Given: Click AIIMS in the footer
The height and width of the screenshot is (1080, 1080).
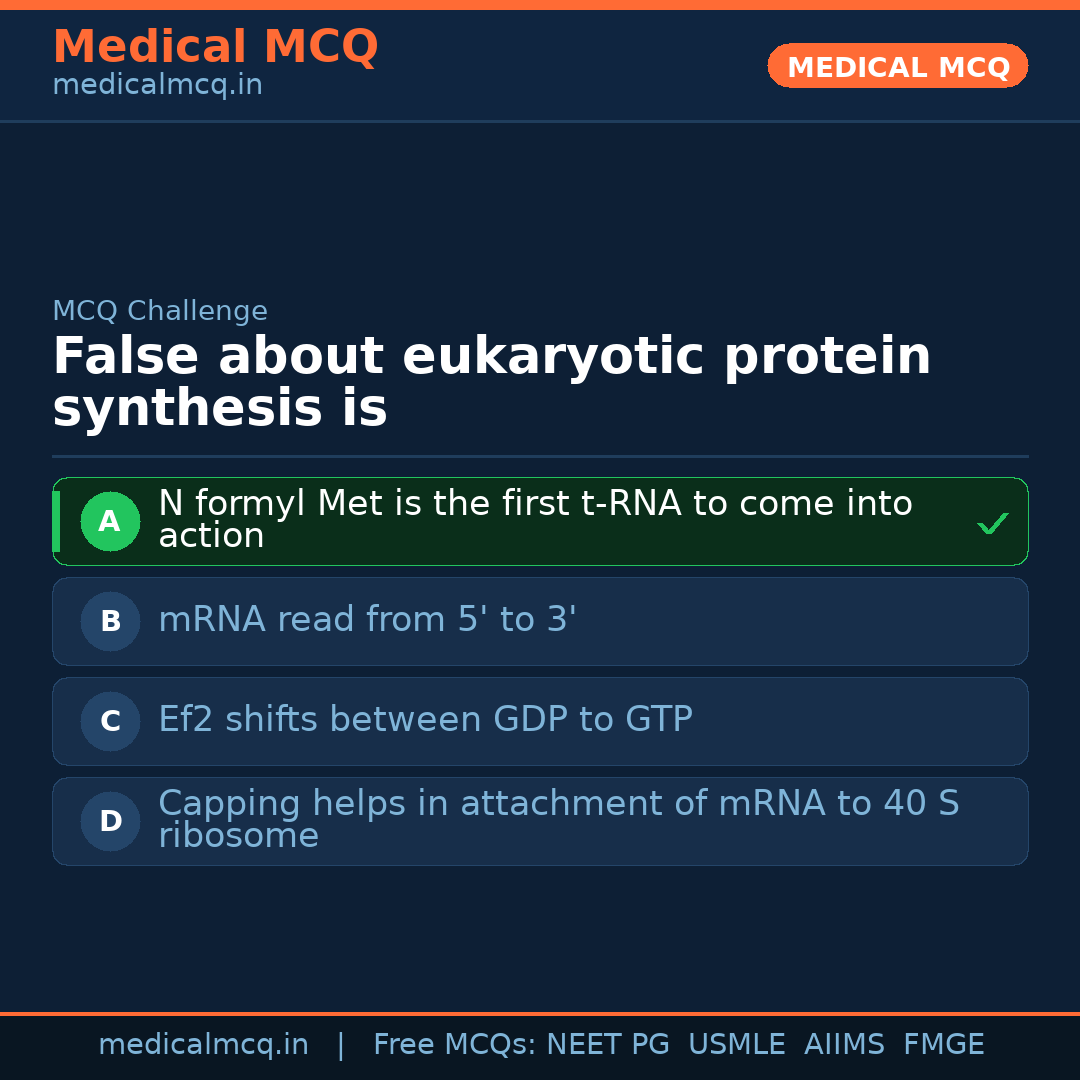Looking at the screenshot, I should point(844,1045).
